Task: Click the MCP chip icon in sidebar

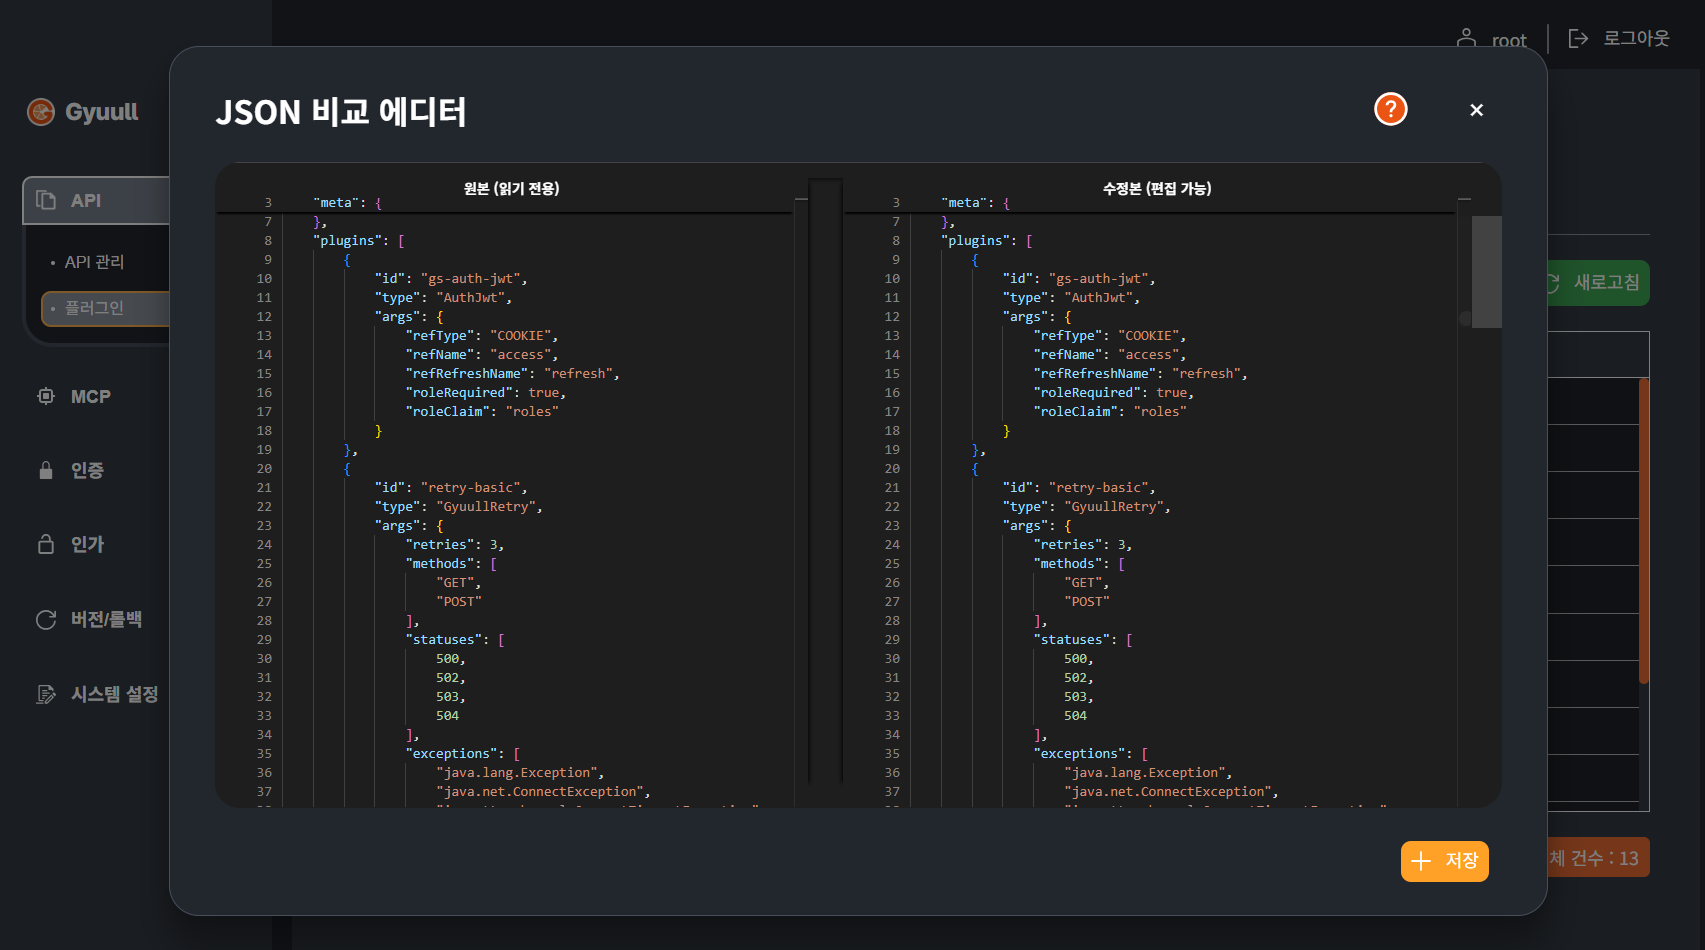Action: [46, 396]
